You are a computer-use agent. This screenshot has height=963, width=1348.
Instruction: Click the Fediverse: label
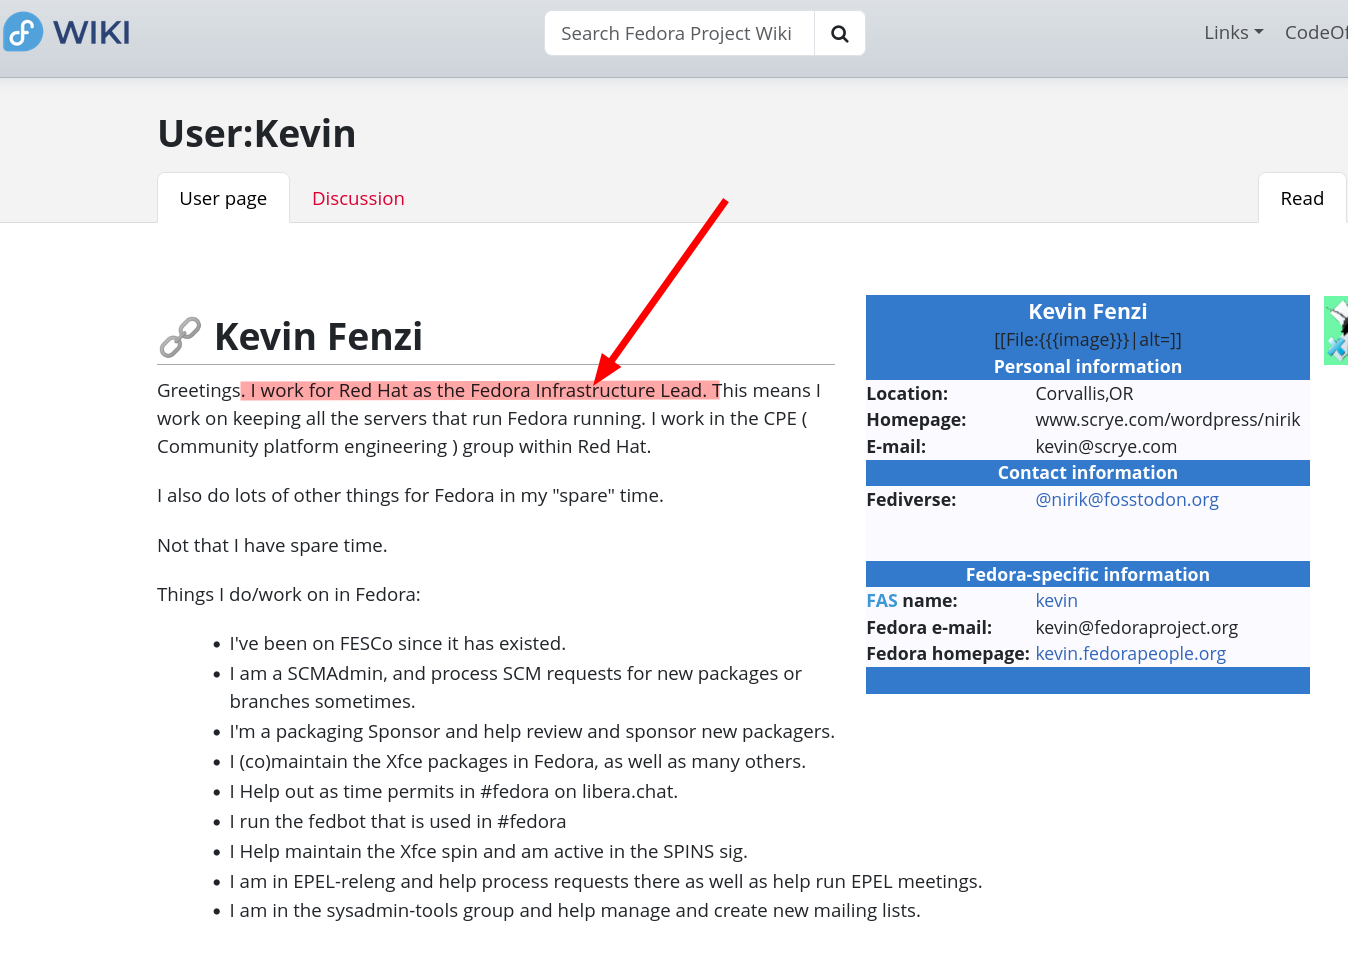point(911,500)
